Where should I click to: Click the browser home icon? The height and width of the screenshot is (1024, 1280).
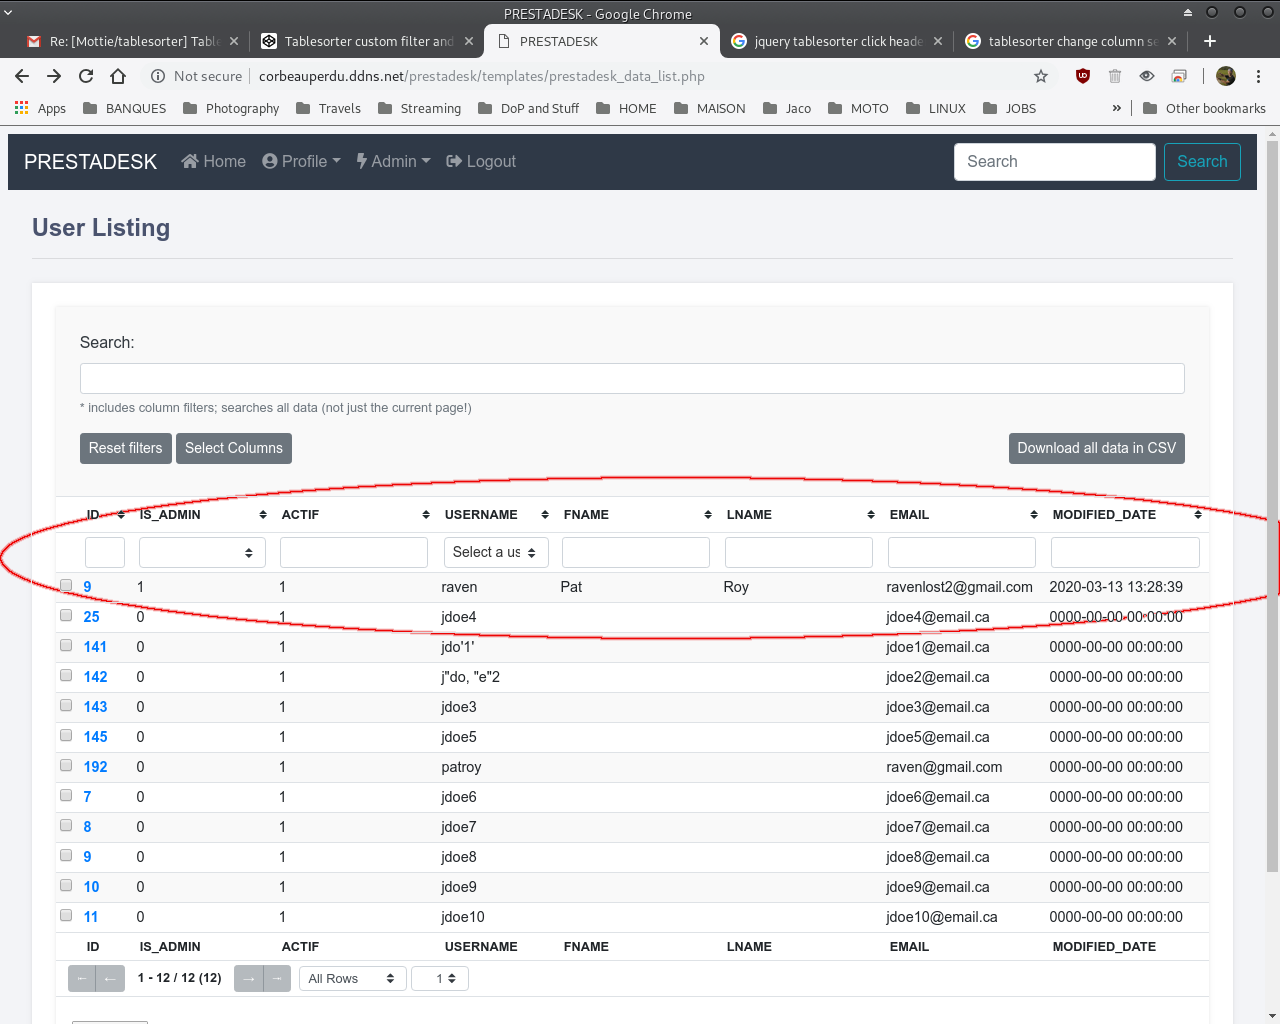point(118,75)
